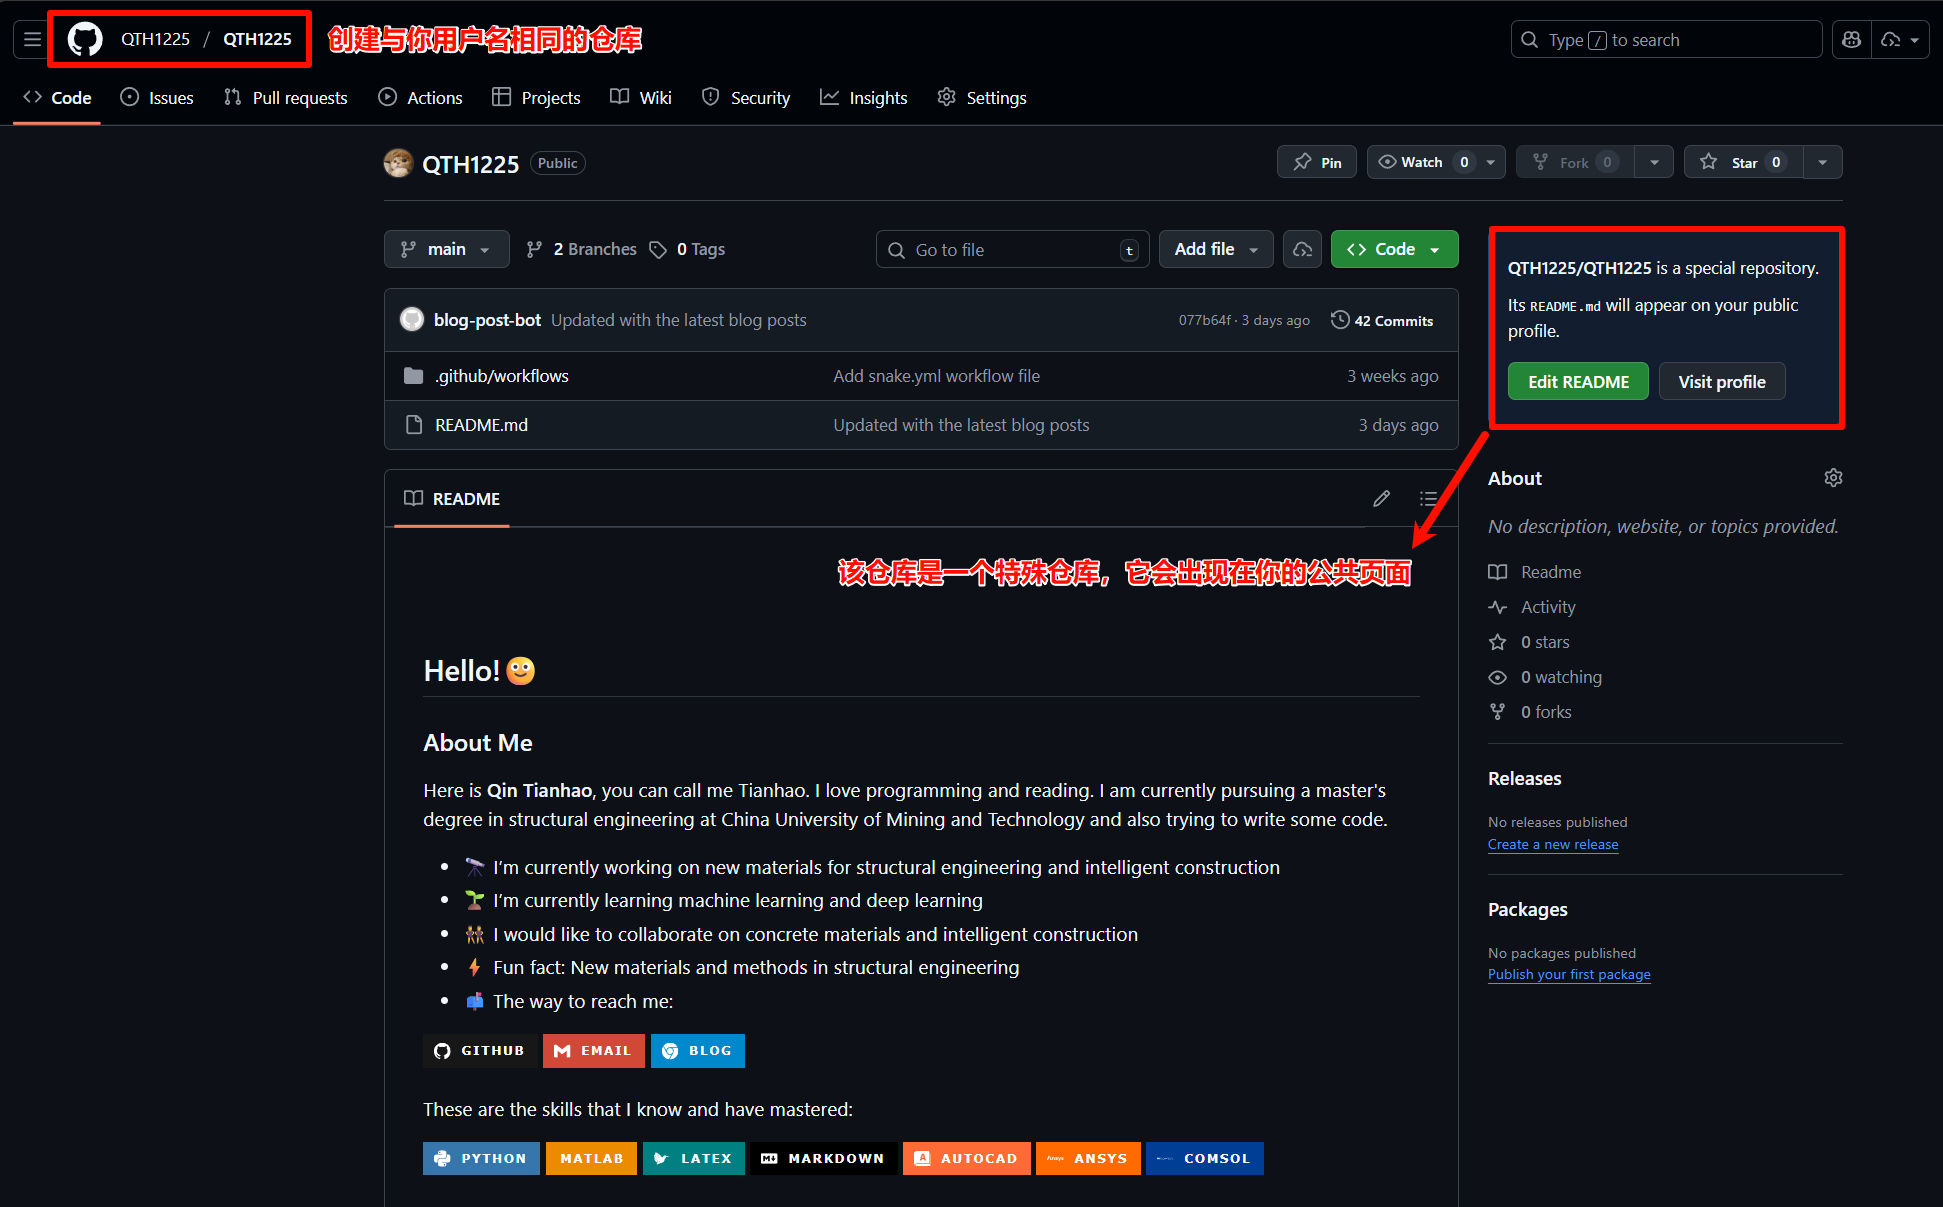Screen dimensions: 1943x1207
Task: Open Copilot from the top bar icon
Action: (x=1851, y=39)
